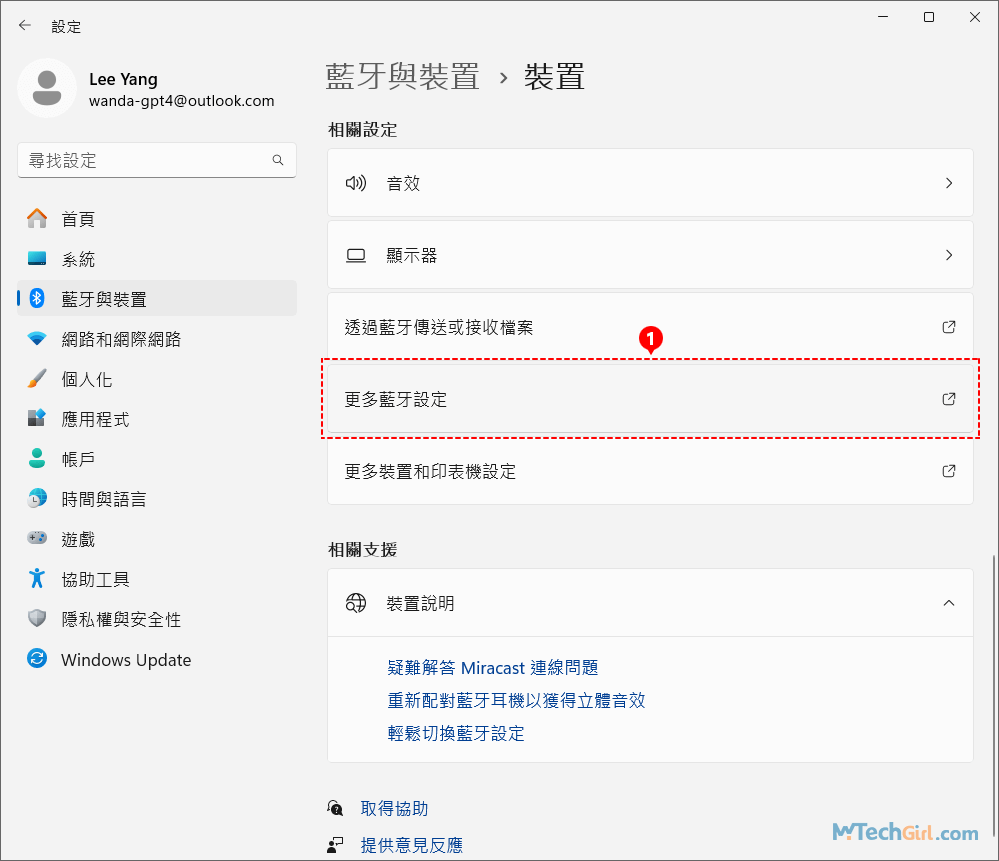Collapse the 裝置說明 section
This screenshot has width=999, height=861.
(x=948, y=603)
